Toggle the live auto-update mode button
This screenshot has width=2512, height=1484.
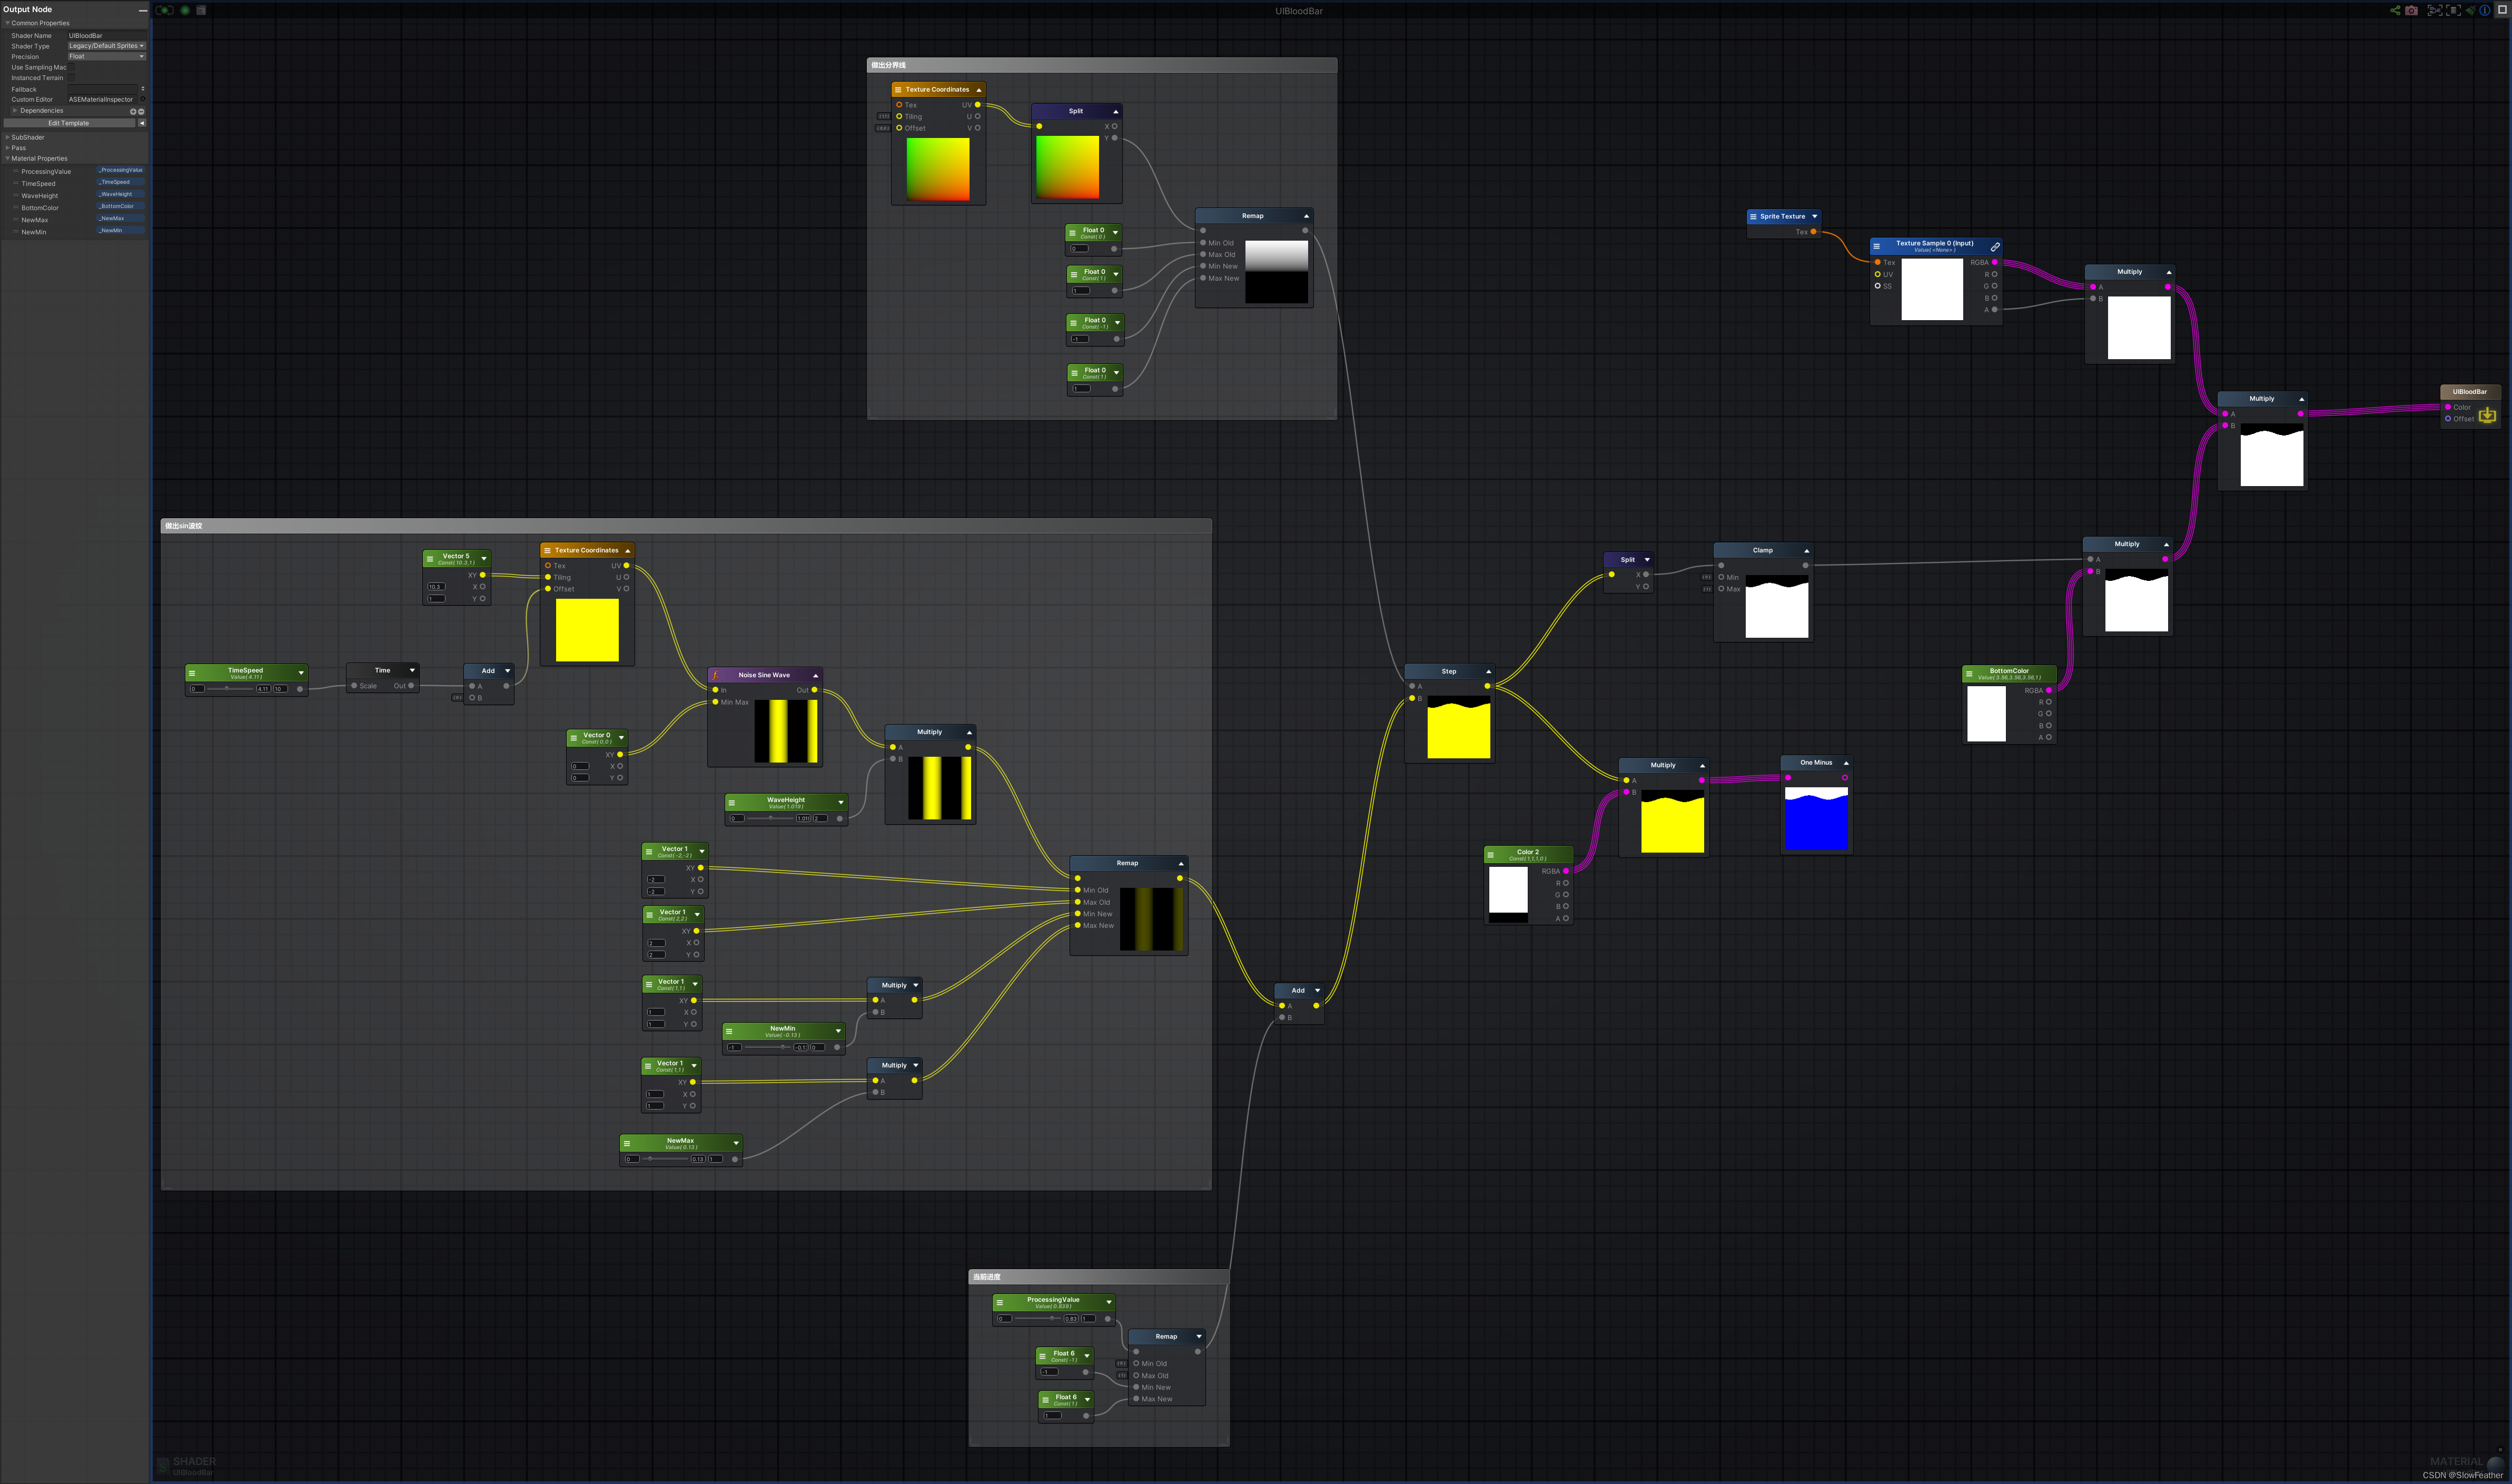point(165,10)
